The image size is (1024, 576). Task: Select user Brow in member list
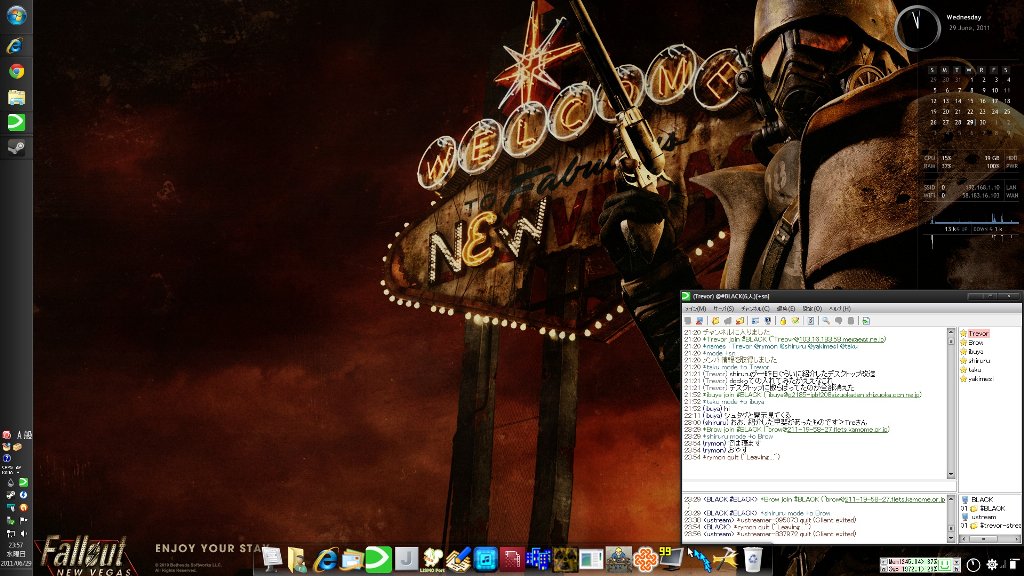(976, 342)
